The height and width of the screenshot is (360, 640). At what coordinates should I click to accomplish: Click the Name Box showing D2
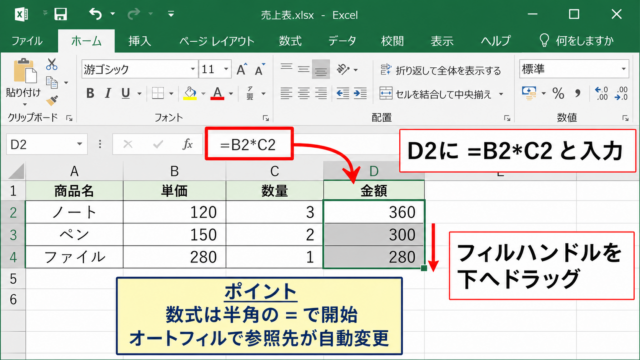tap(47, 144)
